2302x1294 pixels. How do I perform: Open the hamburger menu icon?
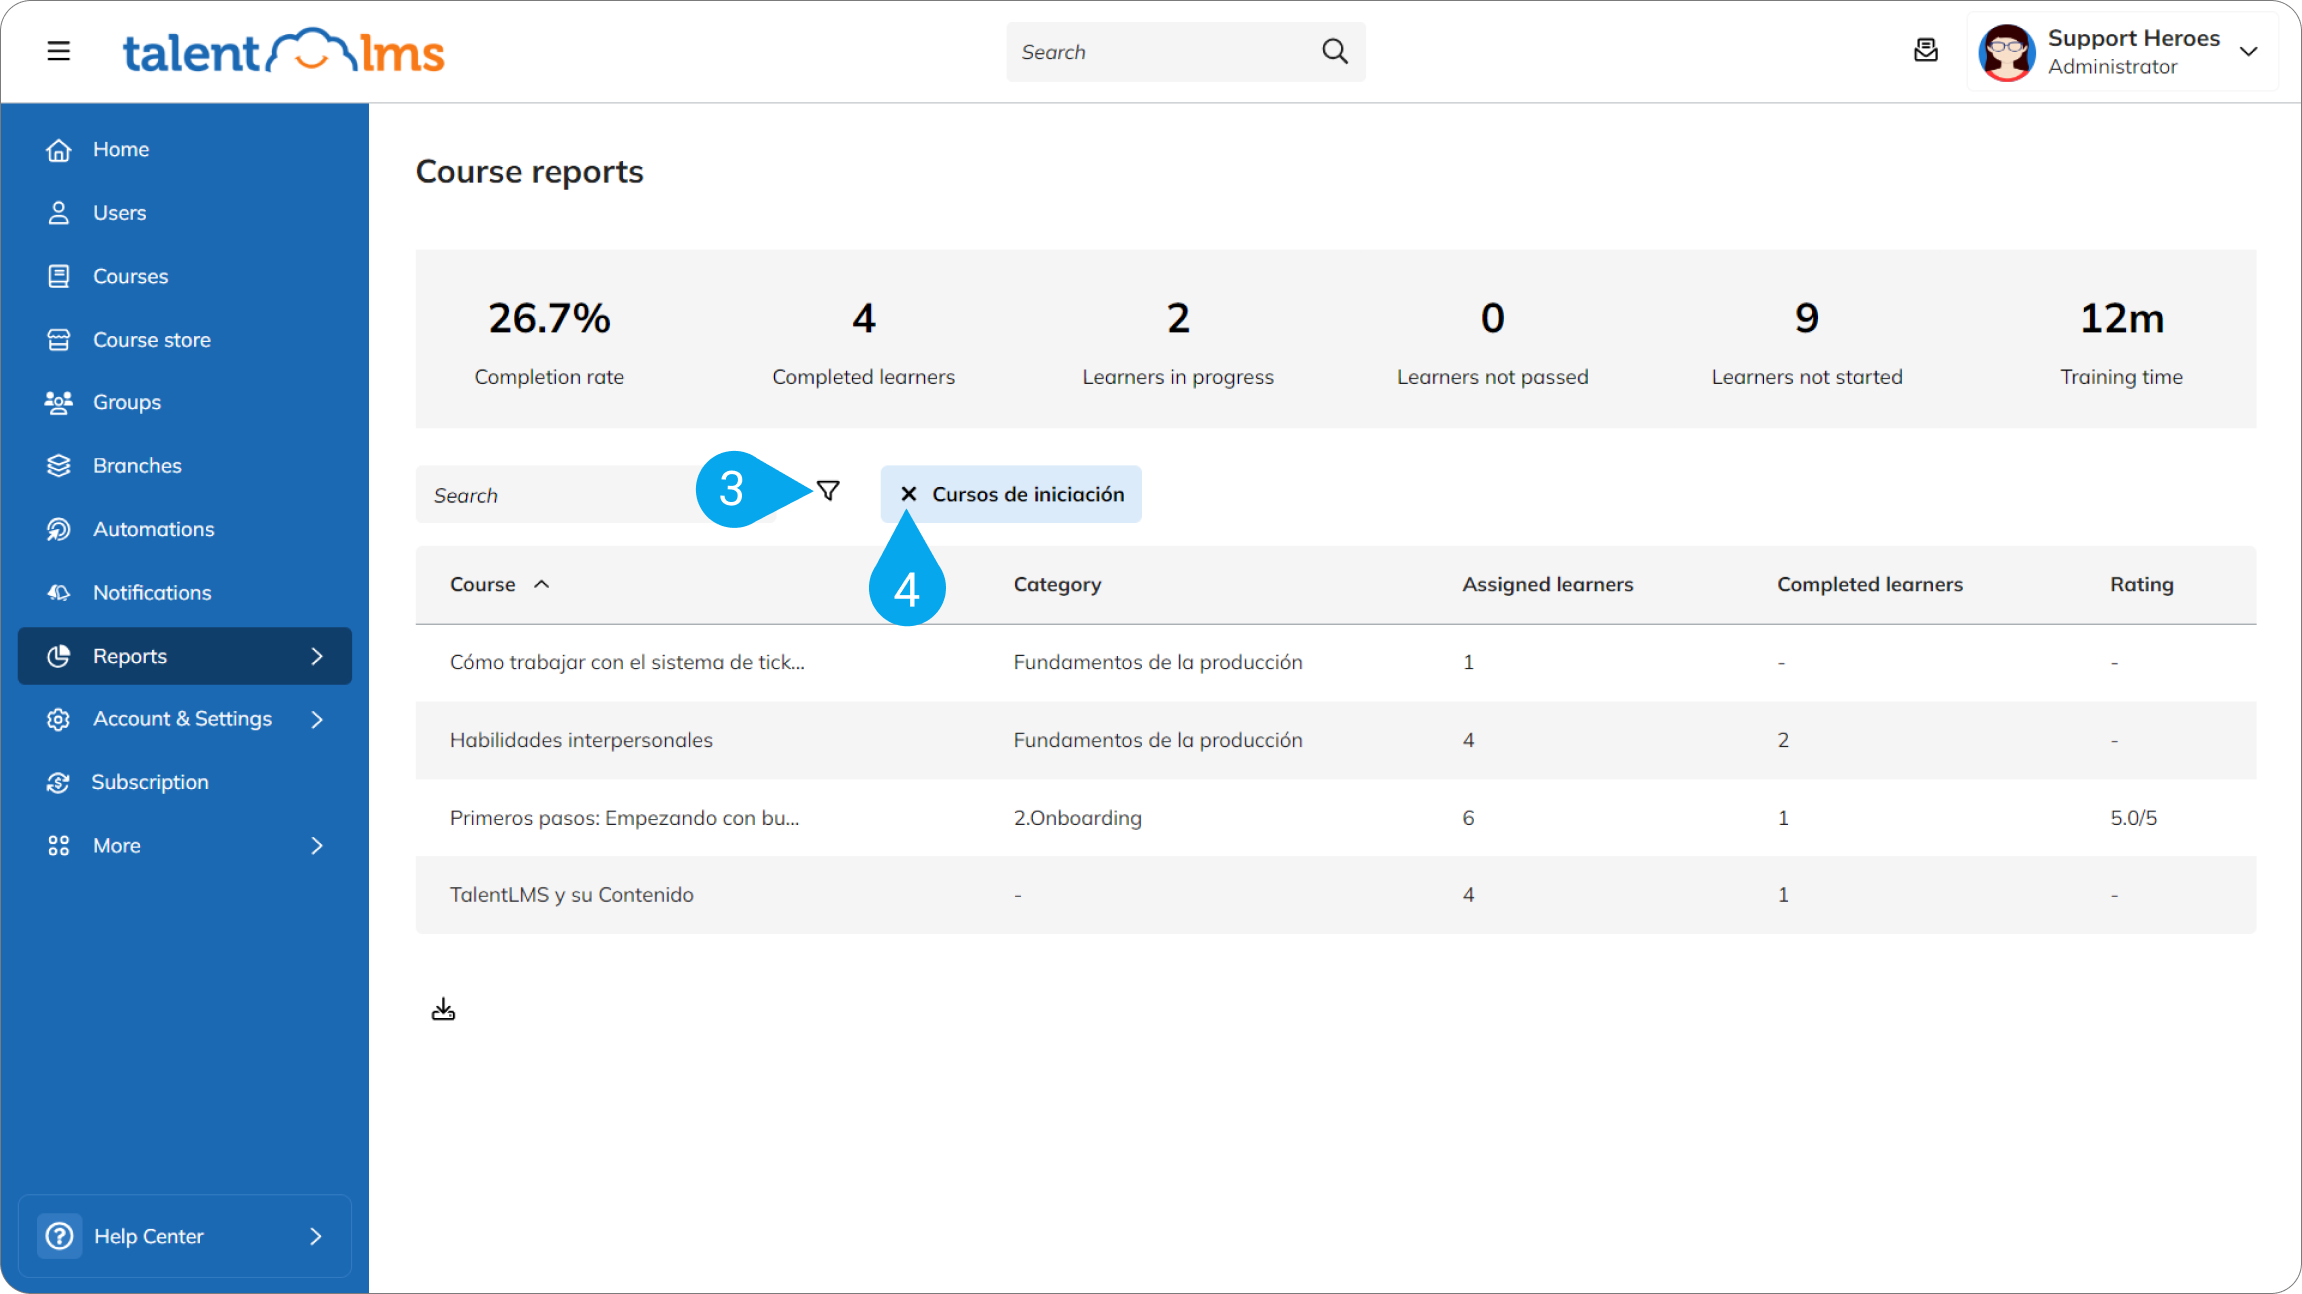coord(59,51)
